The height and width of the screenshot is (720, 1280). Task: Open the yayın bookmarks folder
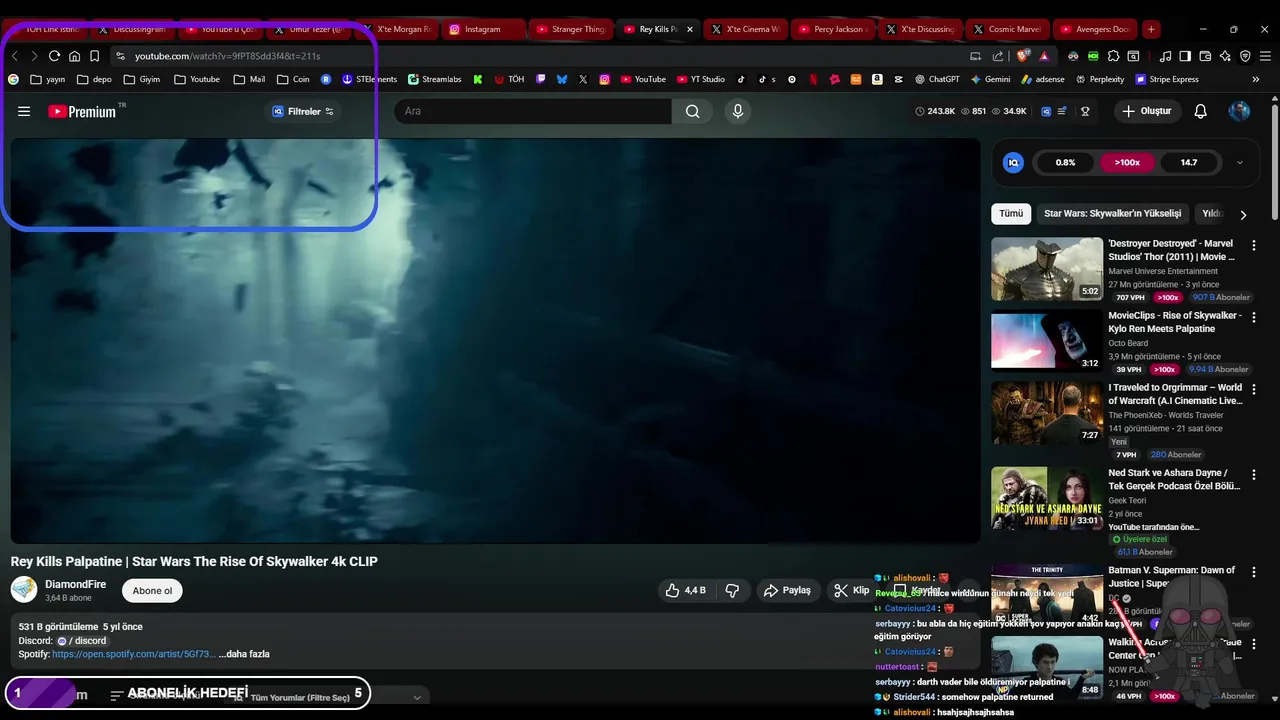pos(48,79)
